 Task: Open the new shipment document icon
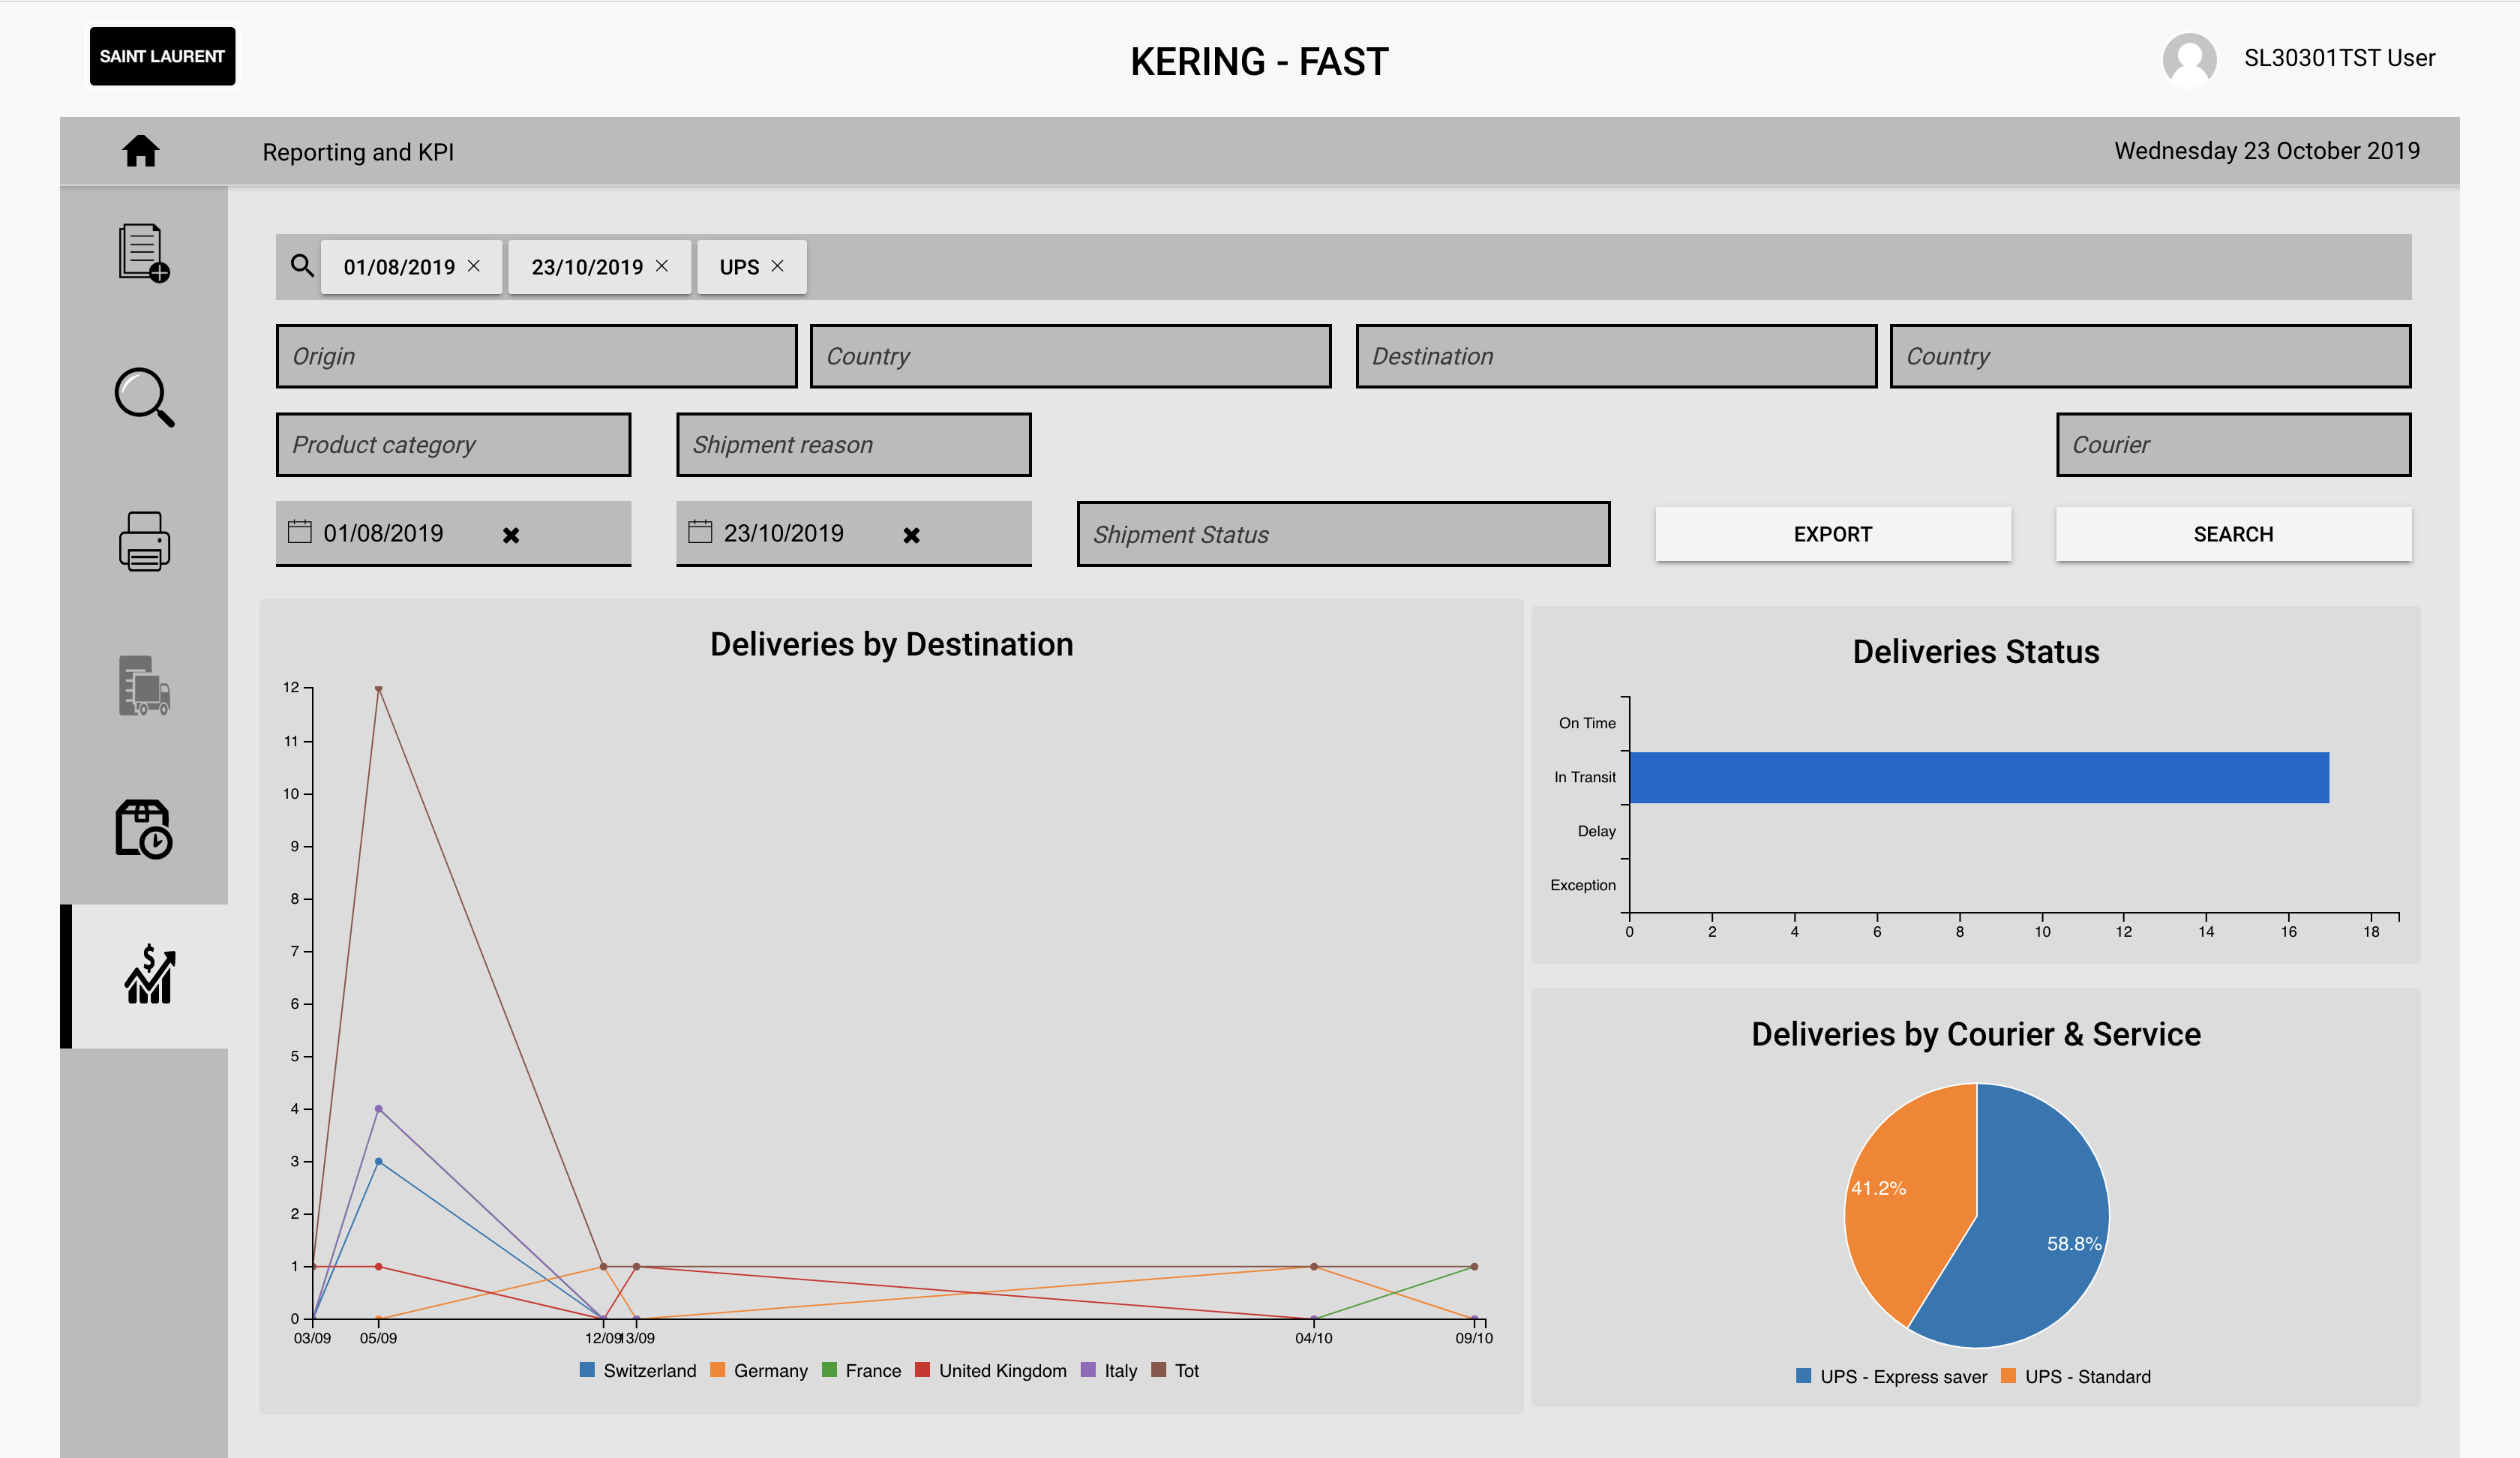pyautogui.click(x=143, y=252)
